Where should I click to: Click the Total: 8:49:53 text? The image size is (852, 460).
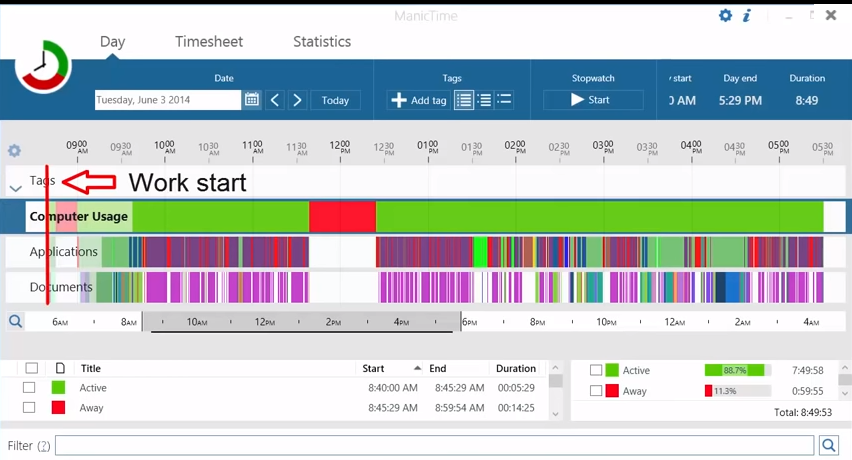tap(803, 412)
